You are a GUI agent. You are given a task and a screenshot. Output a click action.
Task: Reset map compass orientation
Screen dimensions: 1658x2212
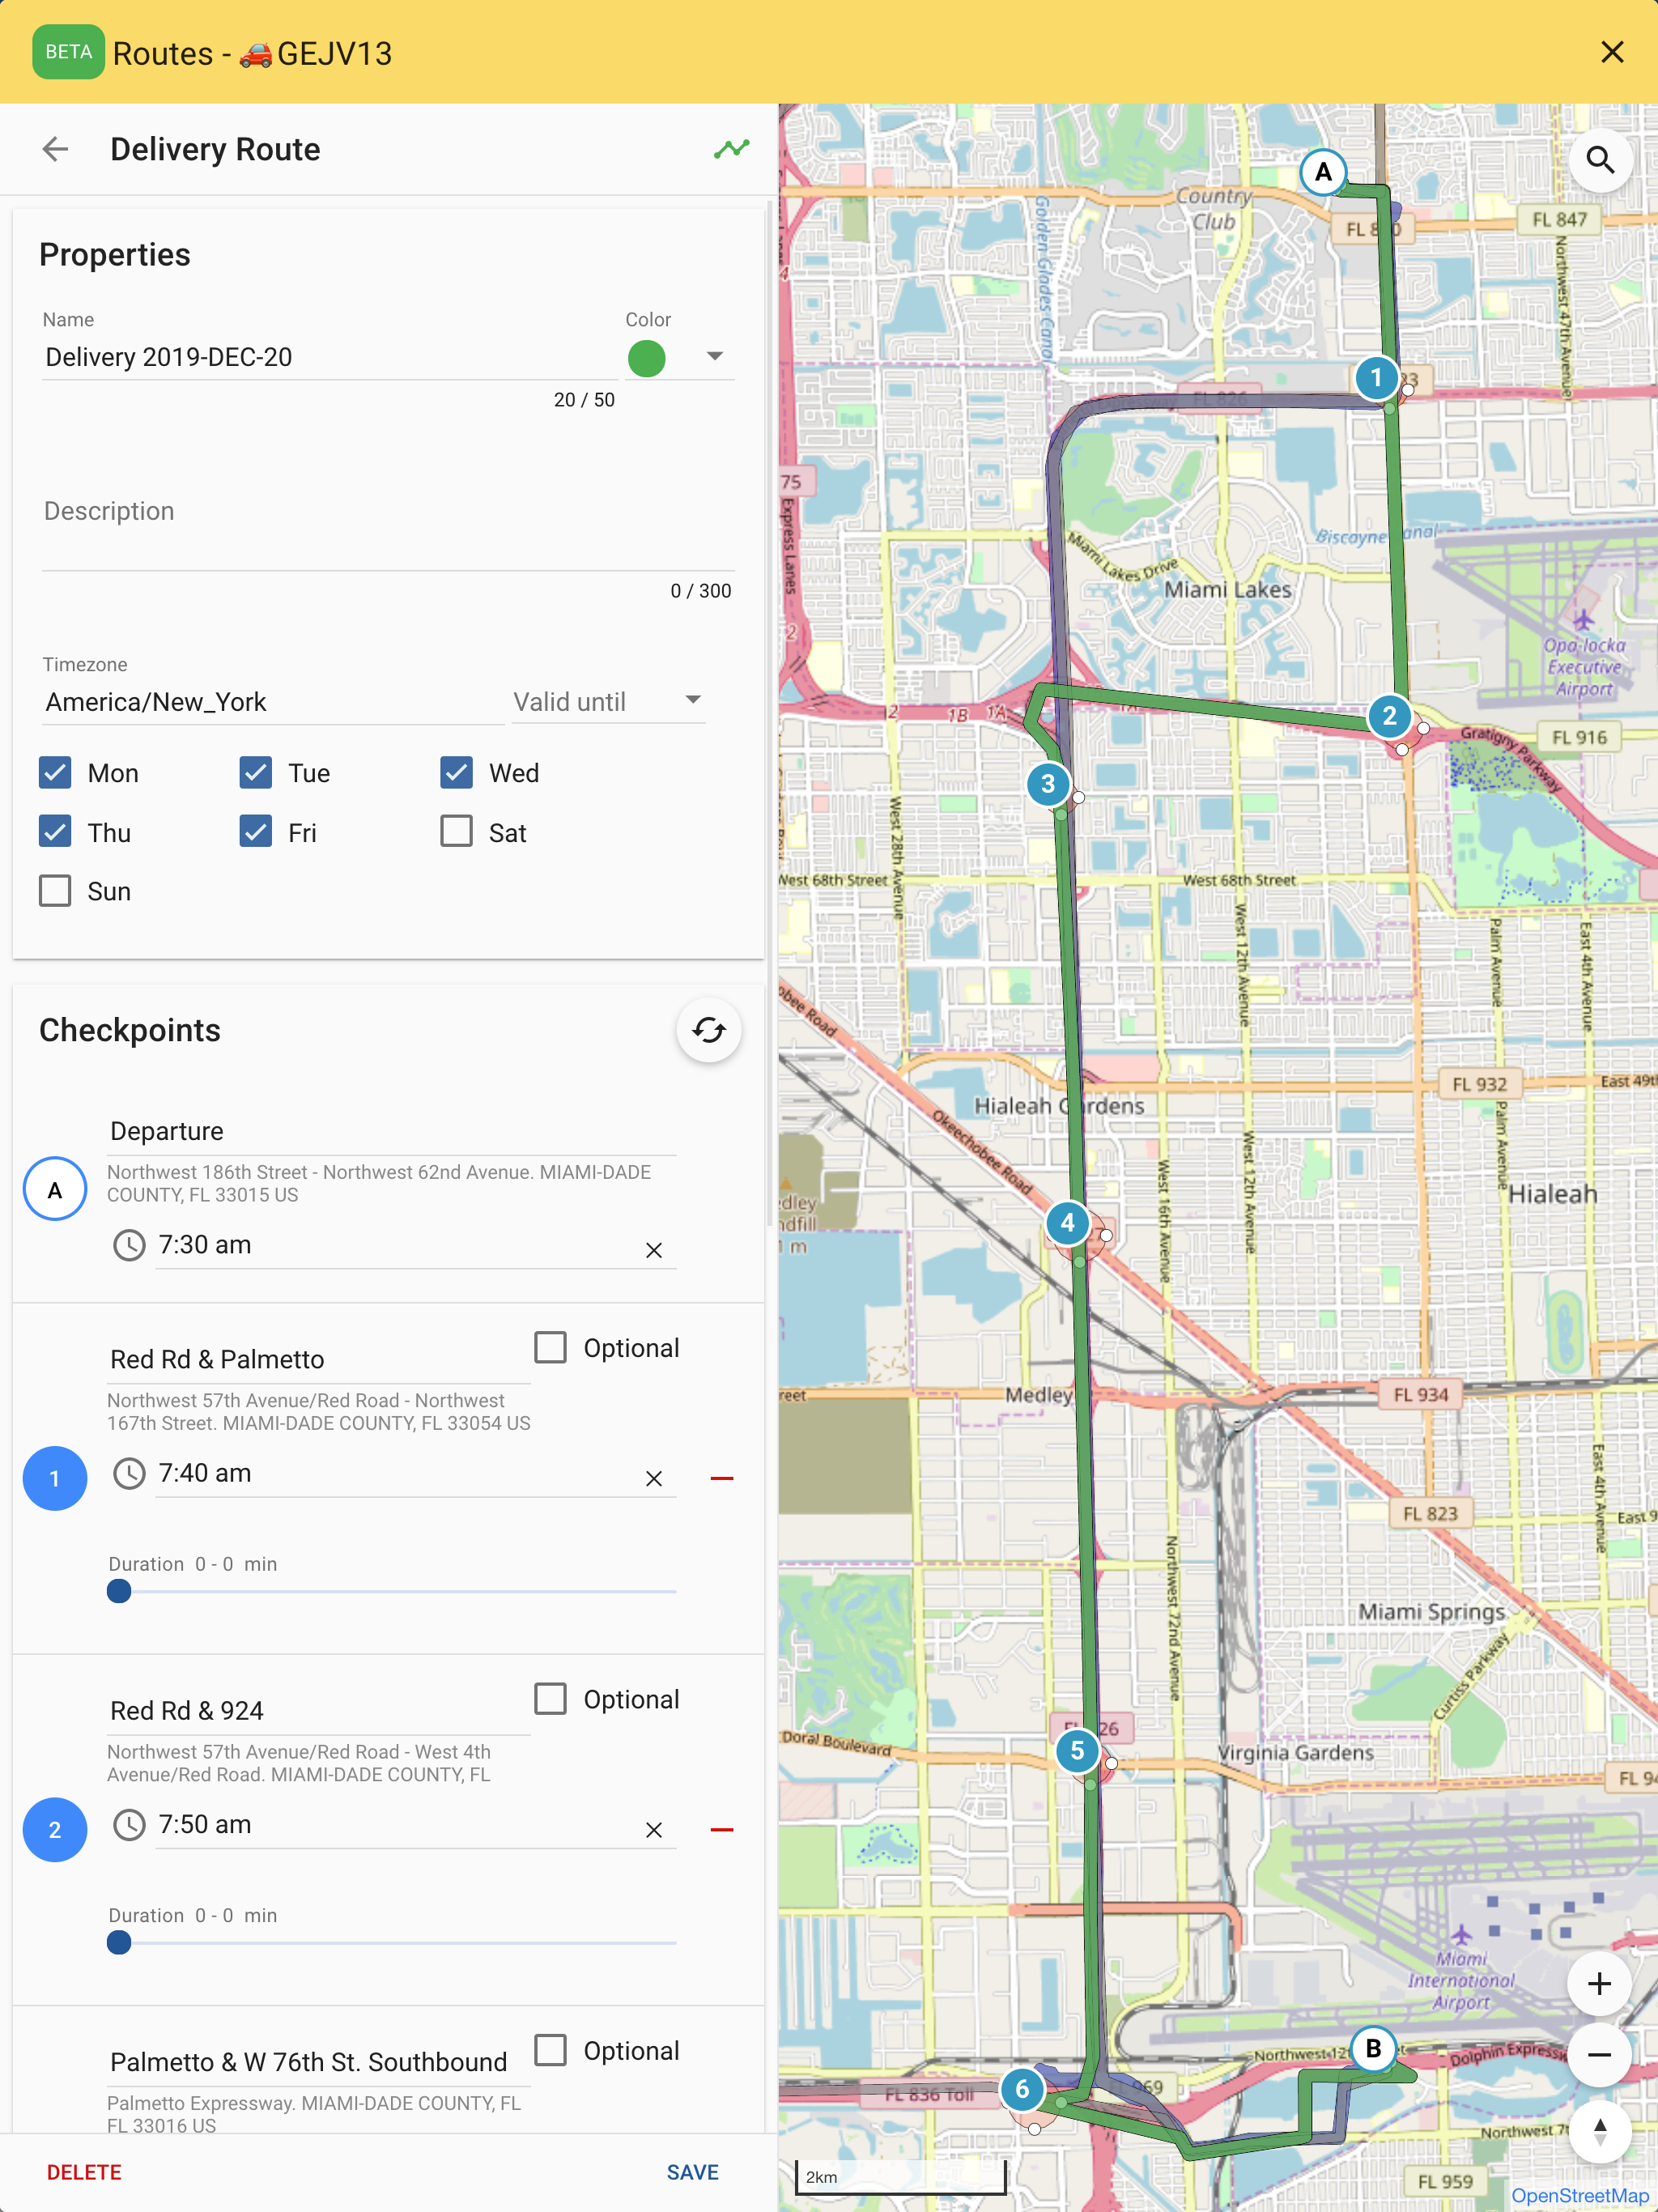pos(1599,2132)
